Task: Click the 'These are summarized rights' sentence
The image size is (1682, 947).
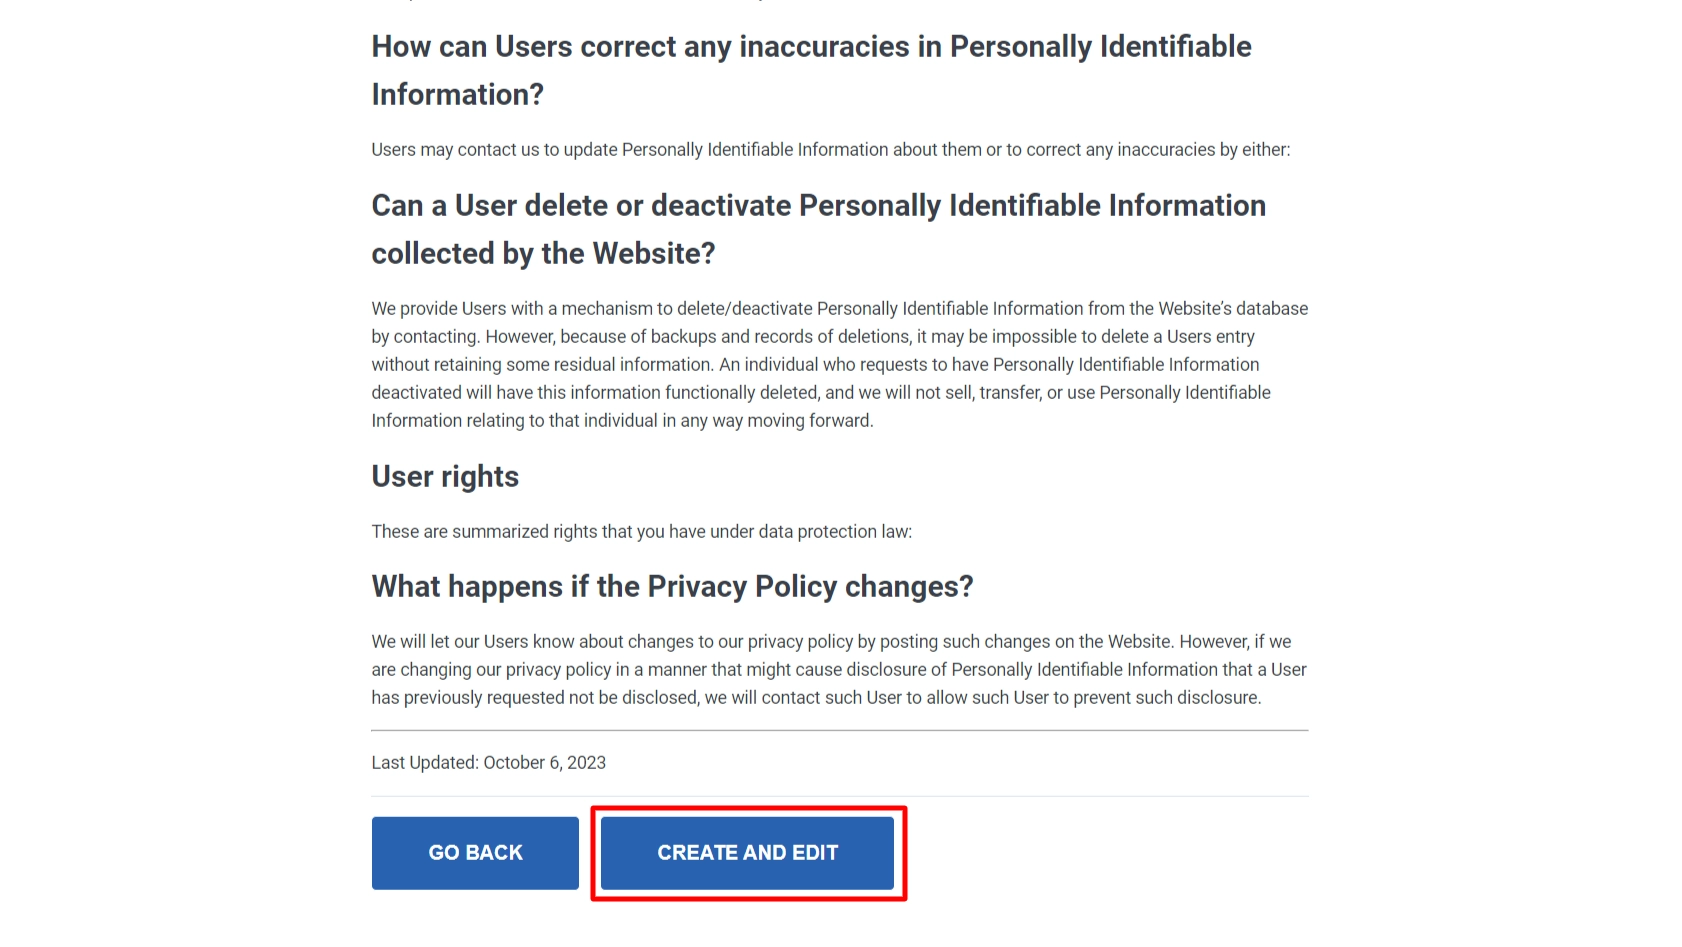Action: click(641, 532)
